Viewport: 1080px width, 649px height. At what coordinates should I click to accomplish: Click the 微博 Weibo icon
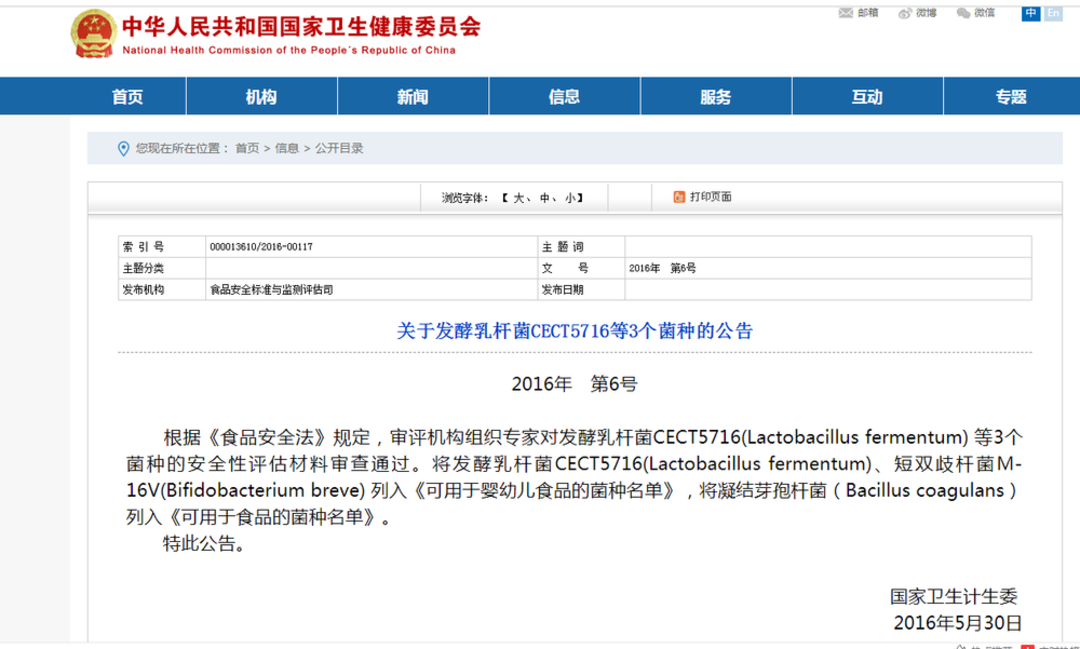click(x=905, y=13)
